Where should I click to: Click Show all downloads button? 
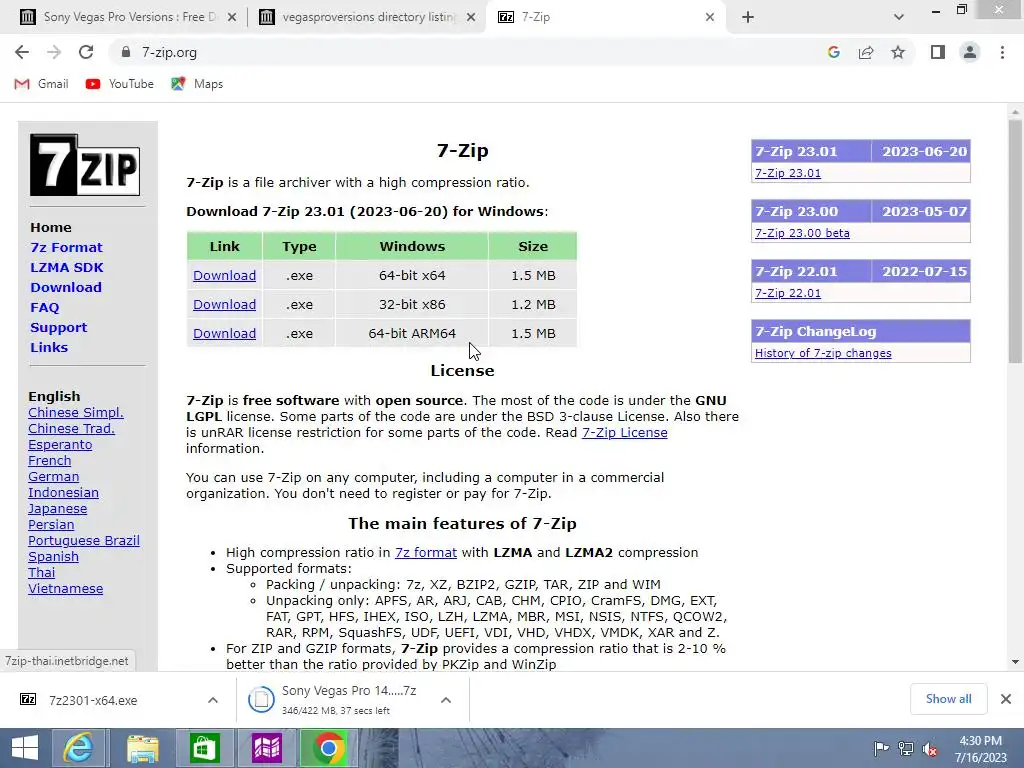click(x=948, y=699)
